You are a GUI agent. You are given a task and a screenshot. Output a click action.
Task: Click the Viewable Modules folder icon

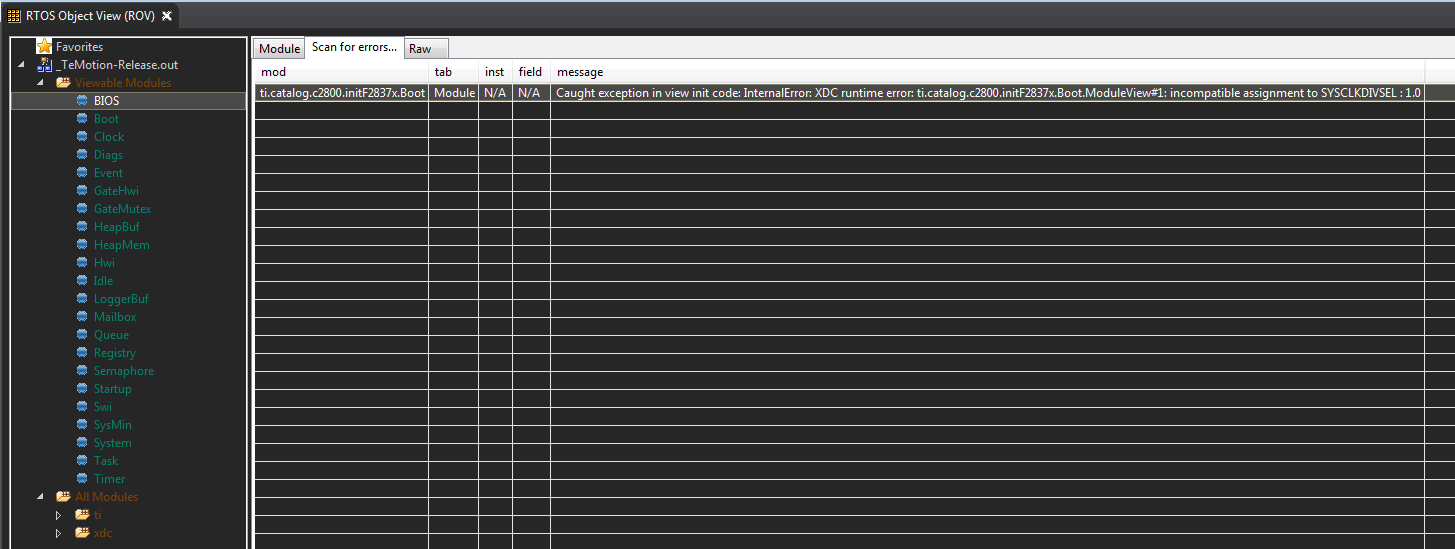coord(63,83)
